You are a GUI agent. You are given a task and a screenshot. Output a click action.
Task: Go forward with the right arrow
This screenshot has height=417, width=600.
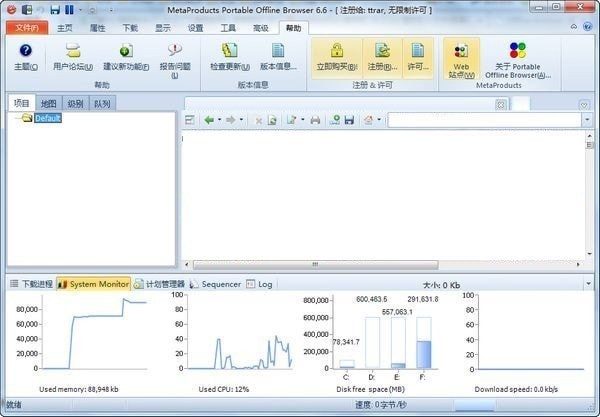[230, 120]
